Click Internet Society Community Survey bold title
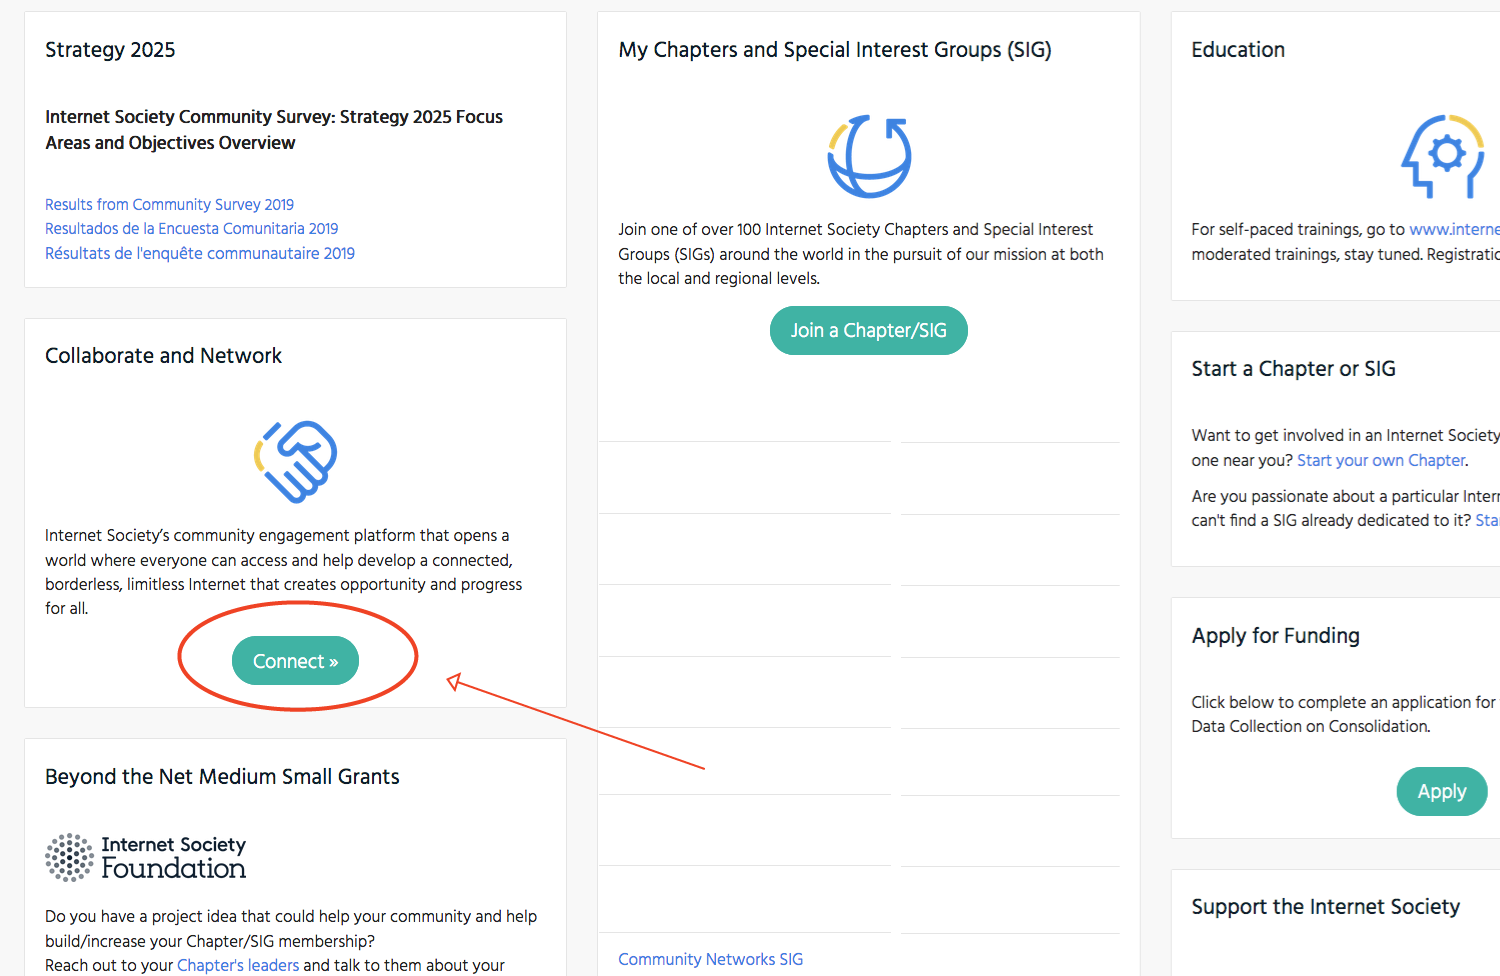Viewport: 1500px width, 976px height. [x=274, y=130]
